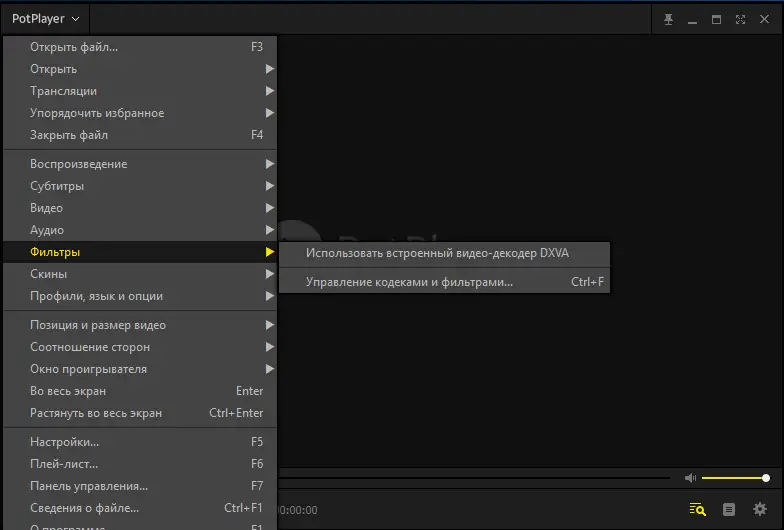The height and width of the screenshot is (530, 784).
Task: Mute audio with the speaker icon
Action: pyautogui.click(x=690, y=478)
